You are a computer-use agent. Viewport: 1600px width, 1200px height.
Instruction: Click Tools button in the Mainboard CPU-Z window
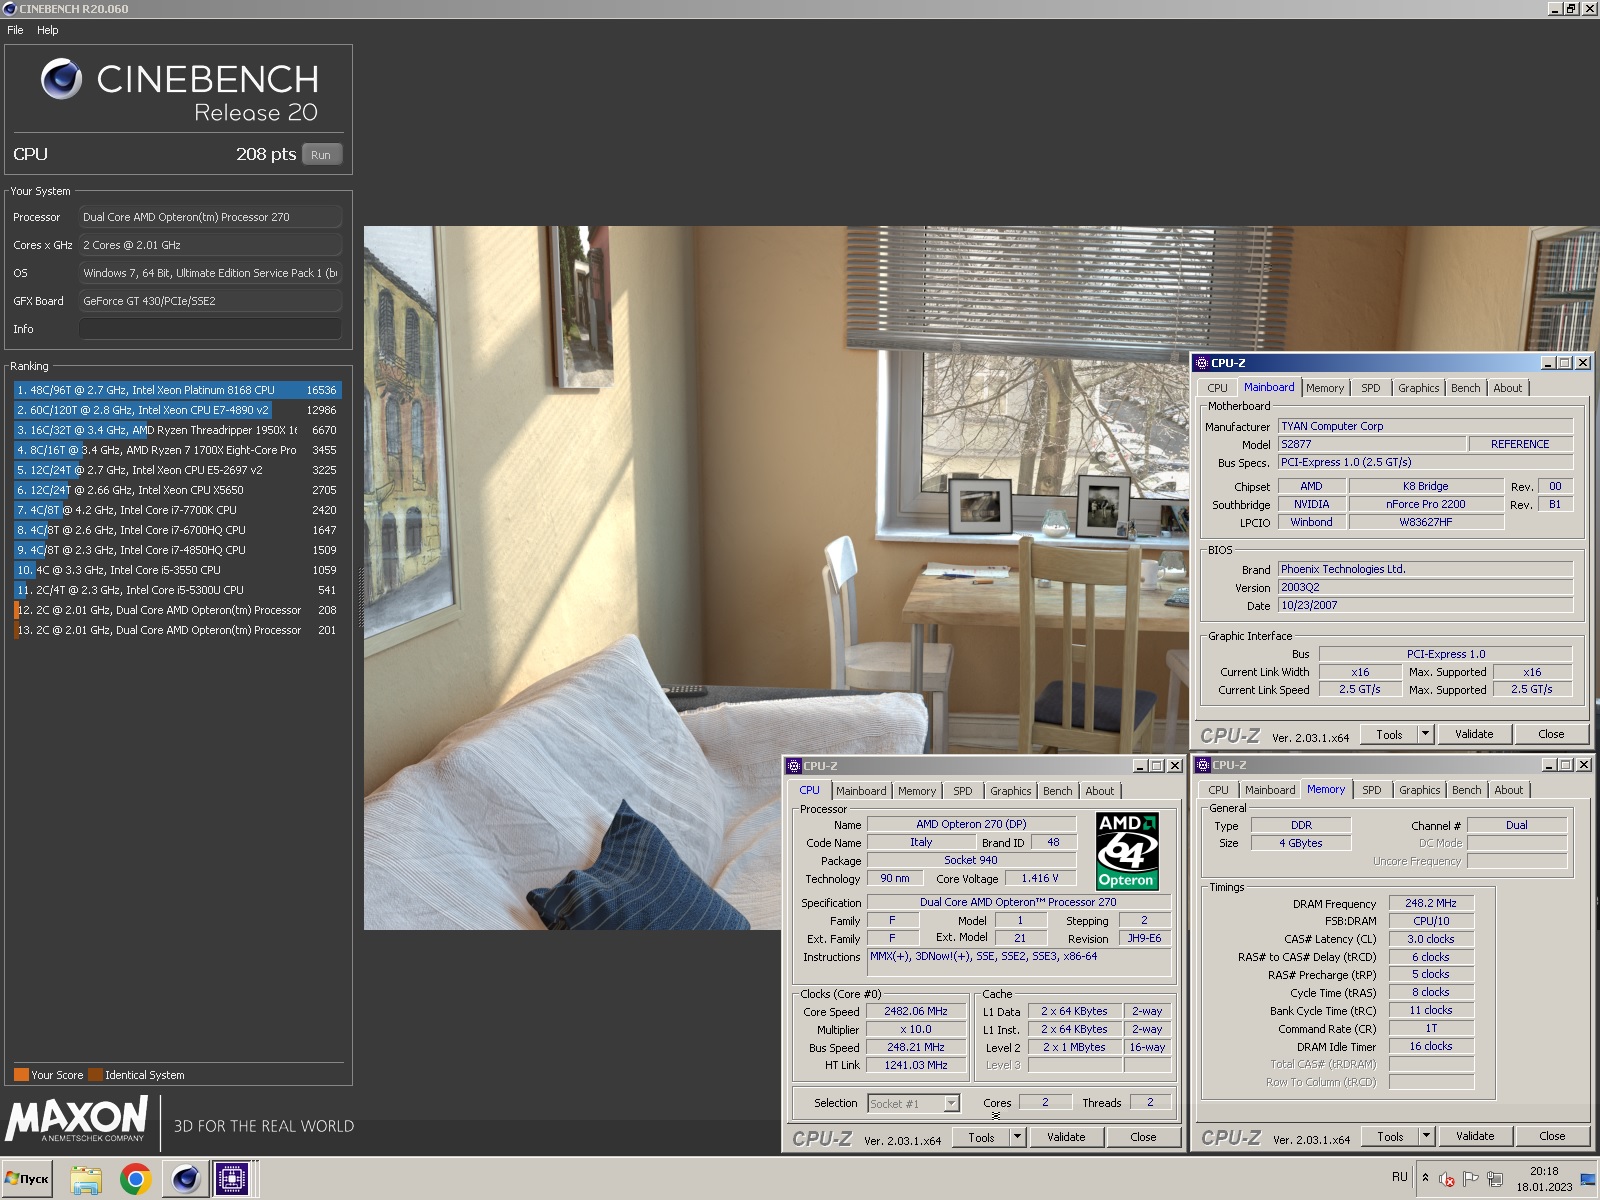tap(1389, 734)
